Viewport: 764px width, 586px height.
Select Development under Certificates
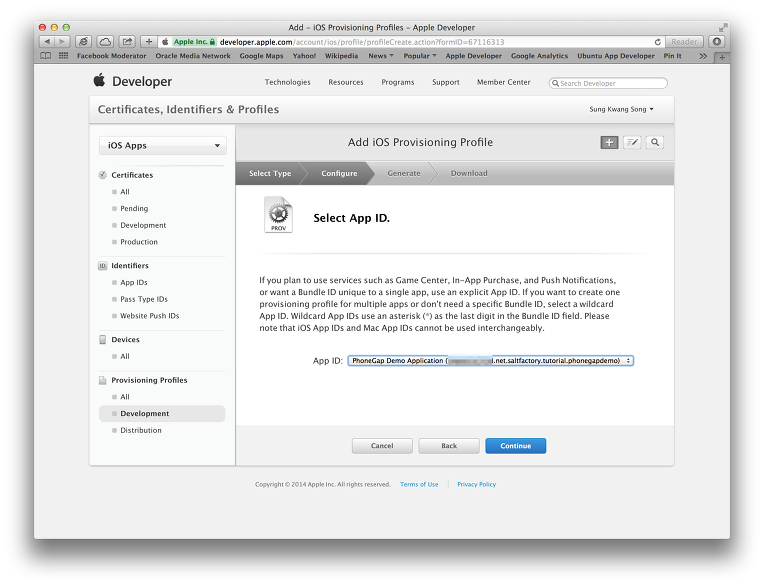pyautogui.click(x=143, y=225)
